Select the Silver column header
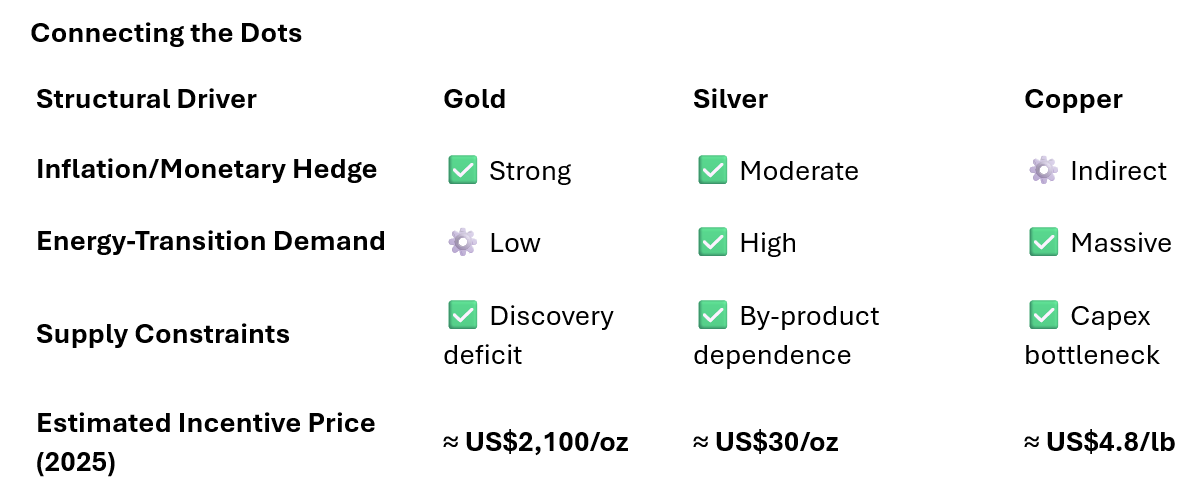Screen dimensions: 1187x477 tap(730, 99)
